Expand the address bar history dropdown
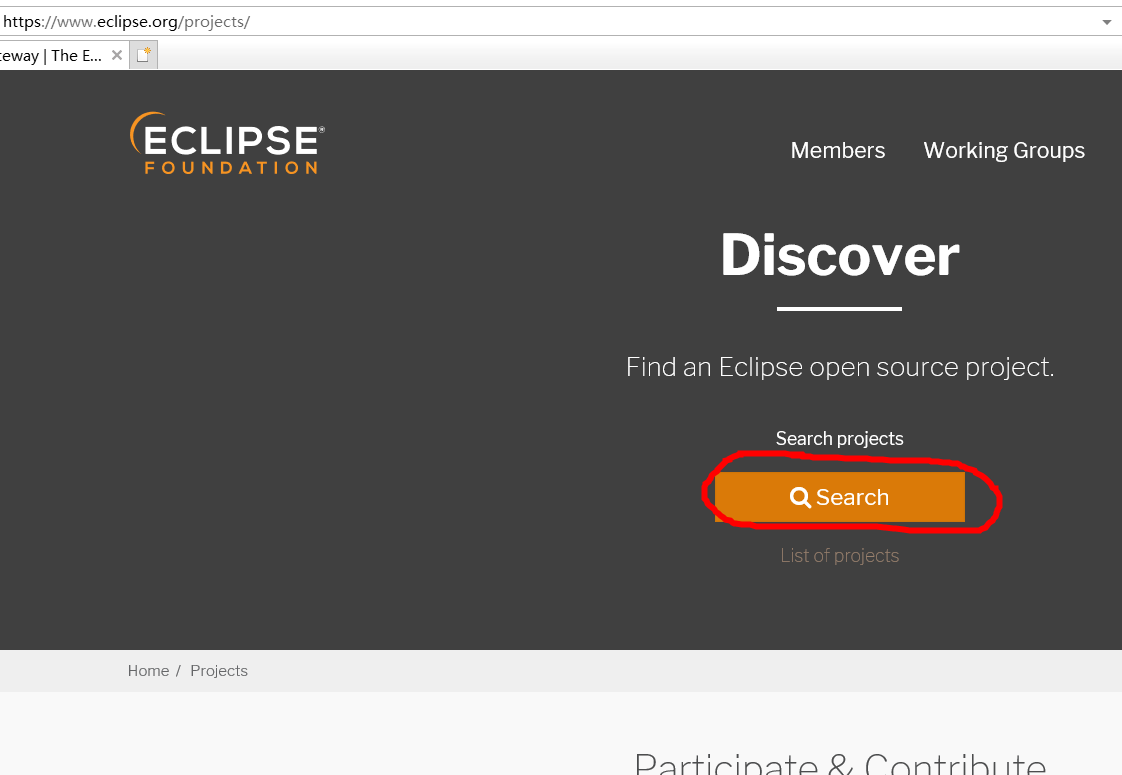This screenshot has width=1122, height=775. (x=1106, y=22)
